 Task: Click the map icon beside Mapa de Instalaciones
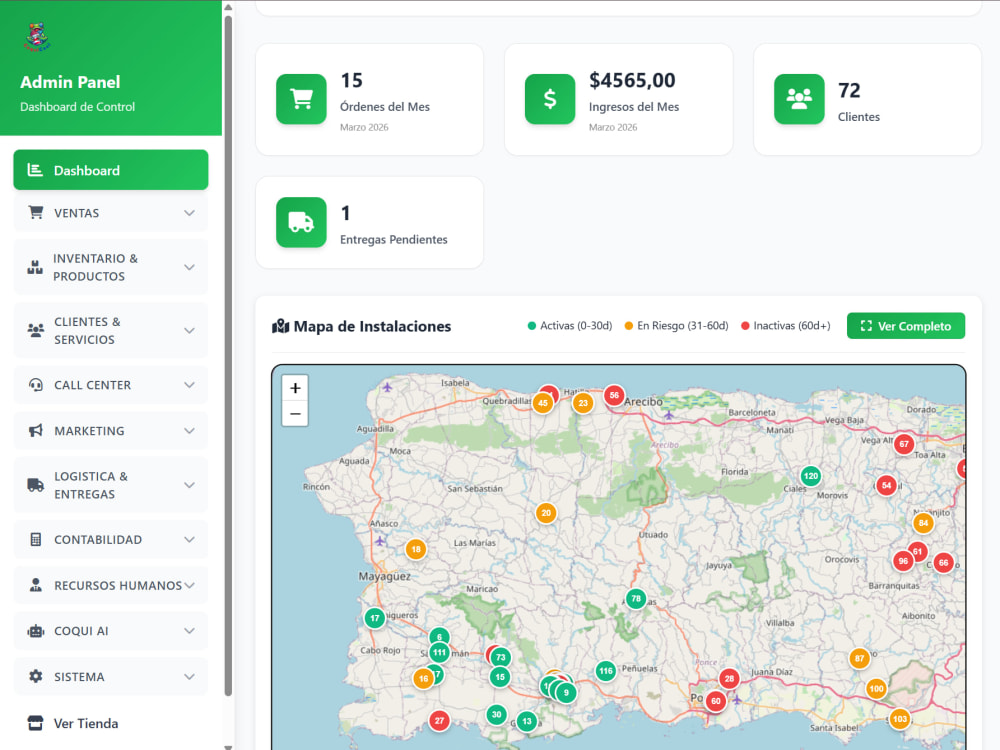[281, 327]
